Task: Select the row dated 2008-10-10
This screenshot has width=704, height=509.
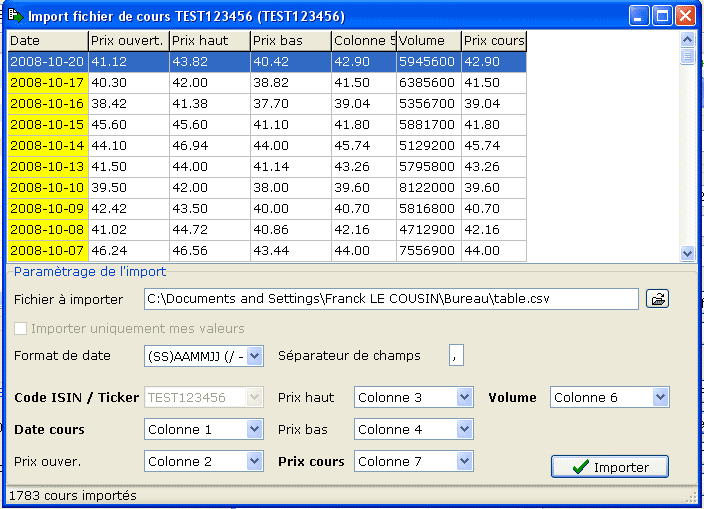Action: 267,188
